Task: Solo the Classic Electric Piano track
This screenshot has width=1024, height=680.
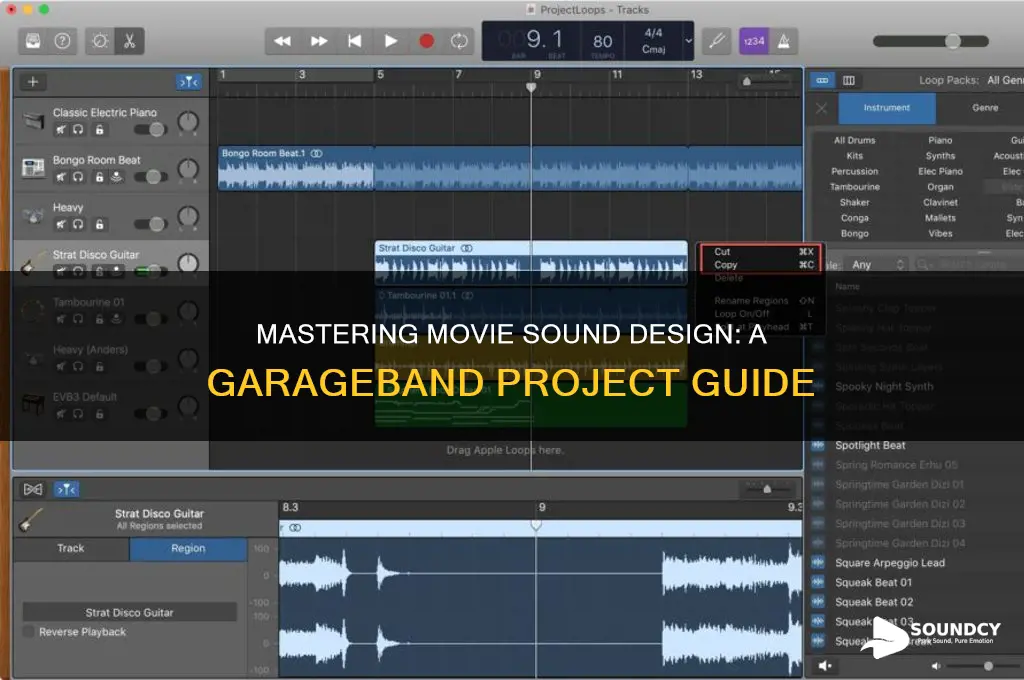Action: [78, 130]
